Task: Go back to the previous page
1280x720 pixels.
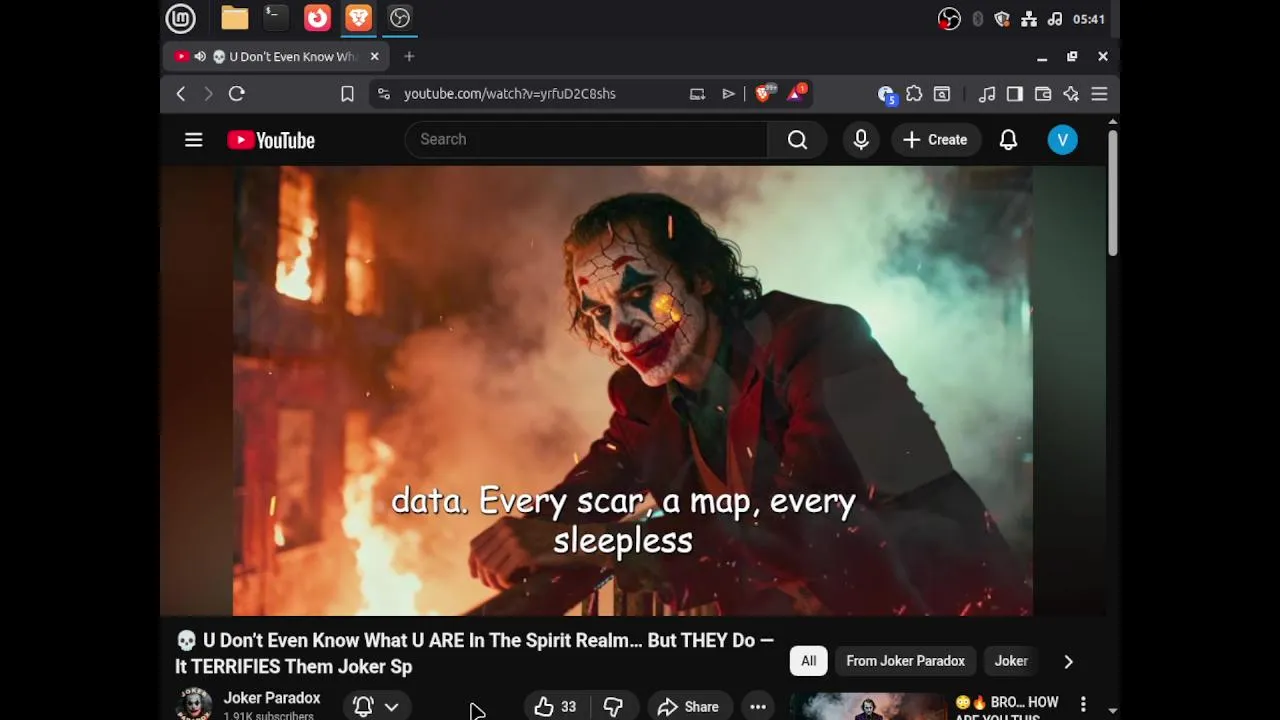Action: click(181, 94)
